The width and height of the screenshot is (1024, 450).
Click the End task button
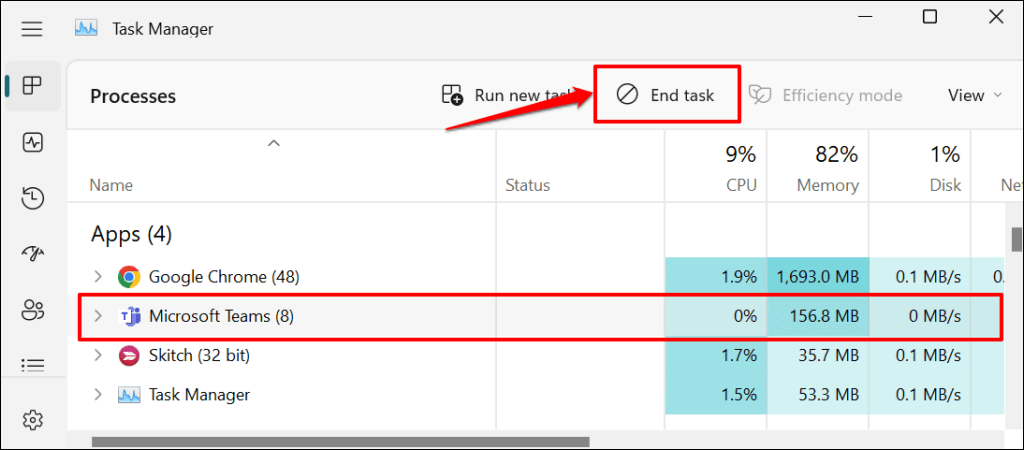pyautogui.click(x=667, y=95)
